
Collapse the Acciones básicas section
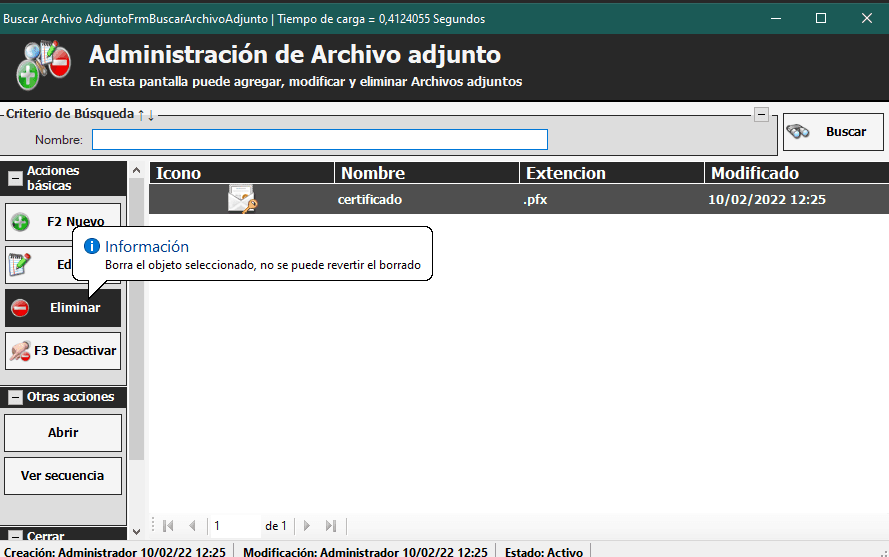pyautogui.click(x=15, y=179)
